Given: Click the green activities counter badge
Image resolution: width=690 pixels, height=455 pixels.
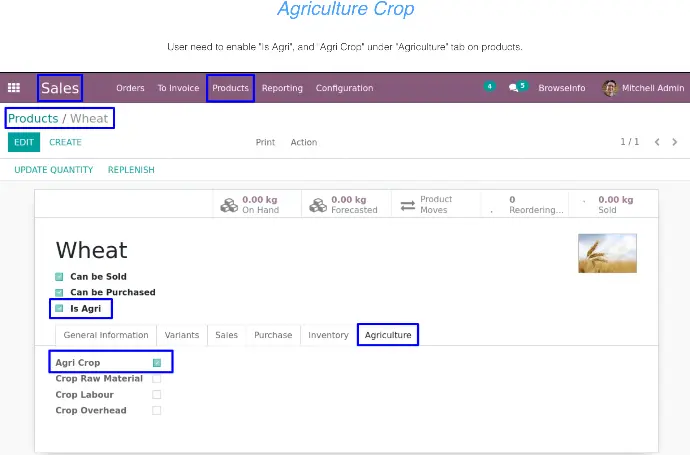Looking at the screenshot, I should tap(489, 86).
